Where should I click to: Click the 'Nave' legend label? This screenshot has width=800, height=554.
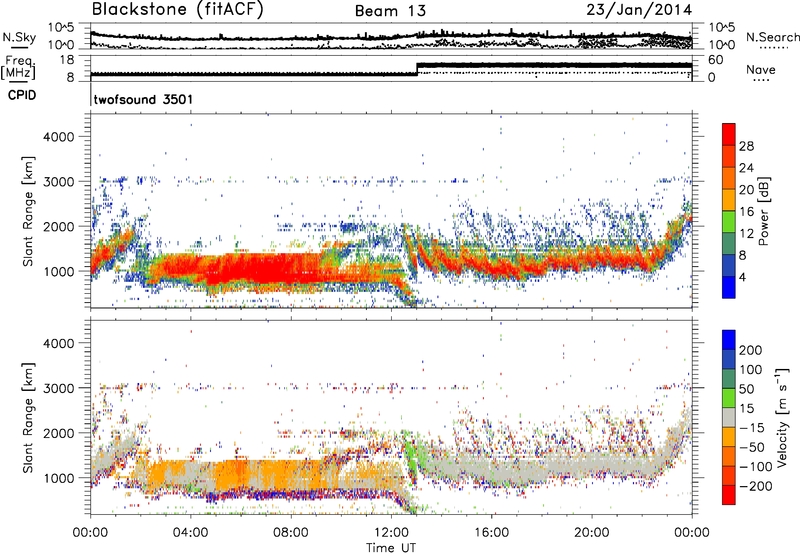click(761, 70)
